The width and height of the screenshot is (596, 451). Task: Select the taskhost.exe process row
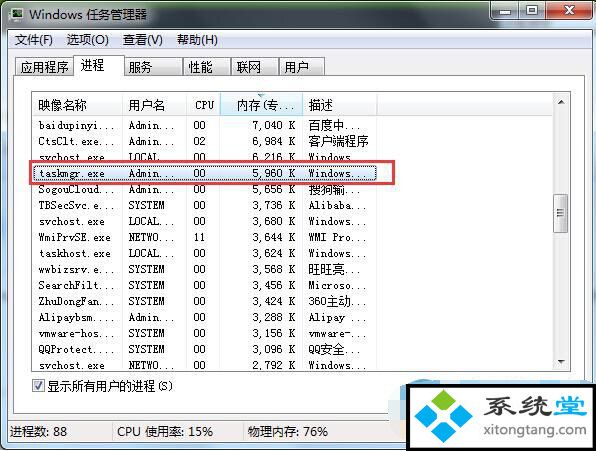(204, 253)
